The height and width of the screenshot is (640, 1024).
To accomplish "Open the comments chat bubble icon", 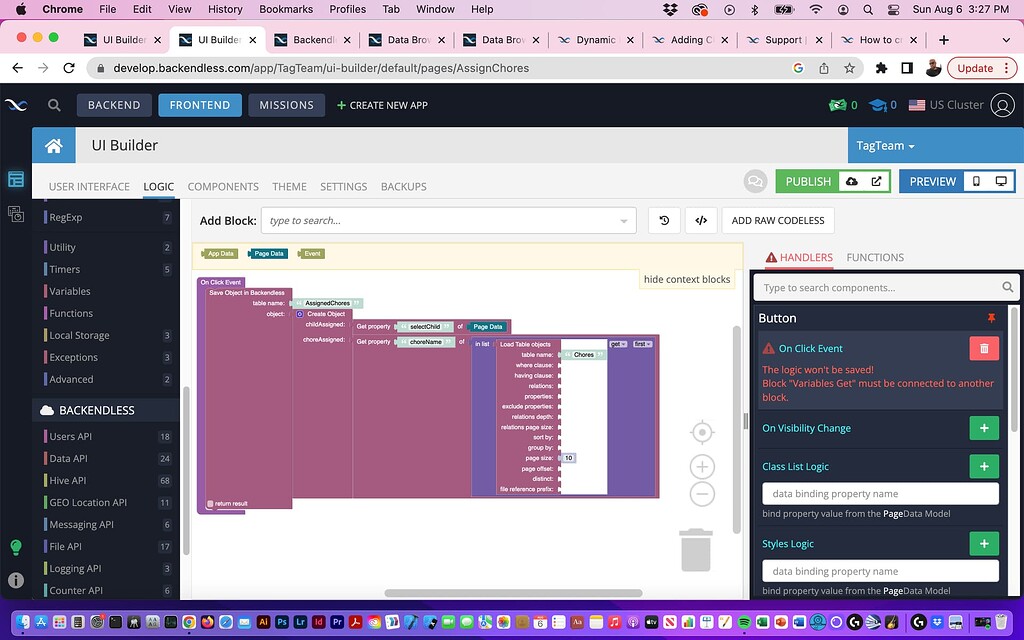I will tap(755, 181).
